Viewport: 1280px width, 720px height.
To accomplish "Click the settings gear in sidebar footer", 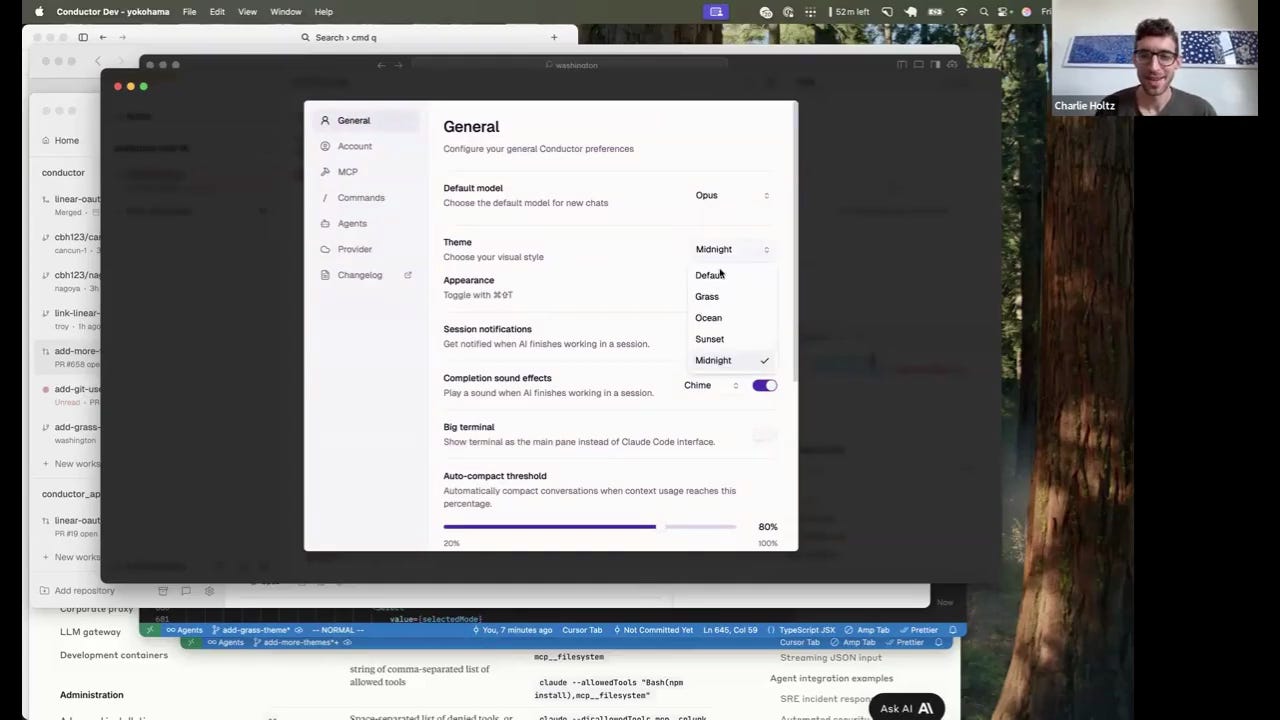I will coord(209,591).
